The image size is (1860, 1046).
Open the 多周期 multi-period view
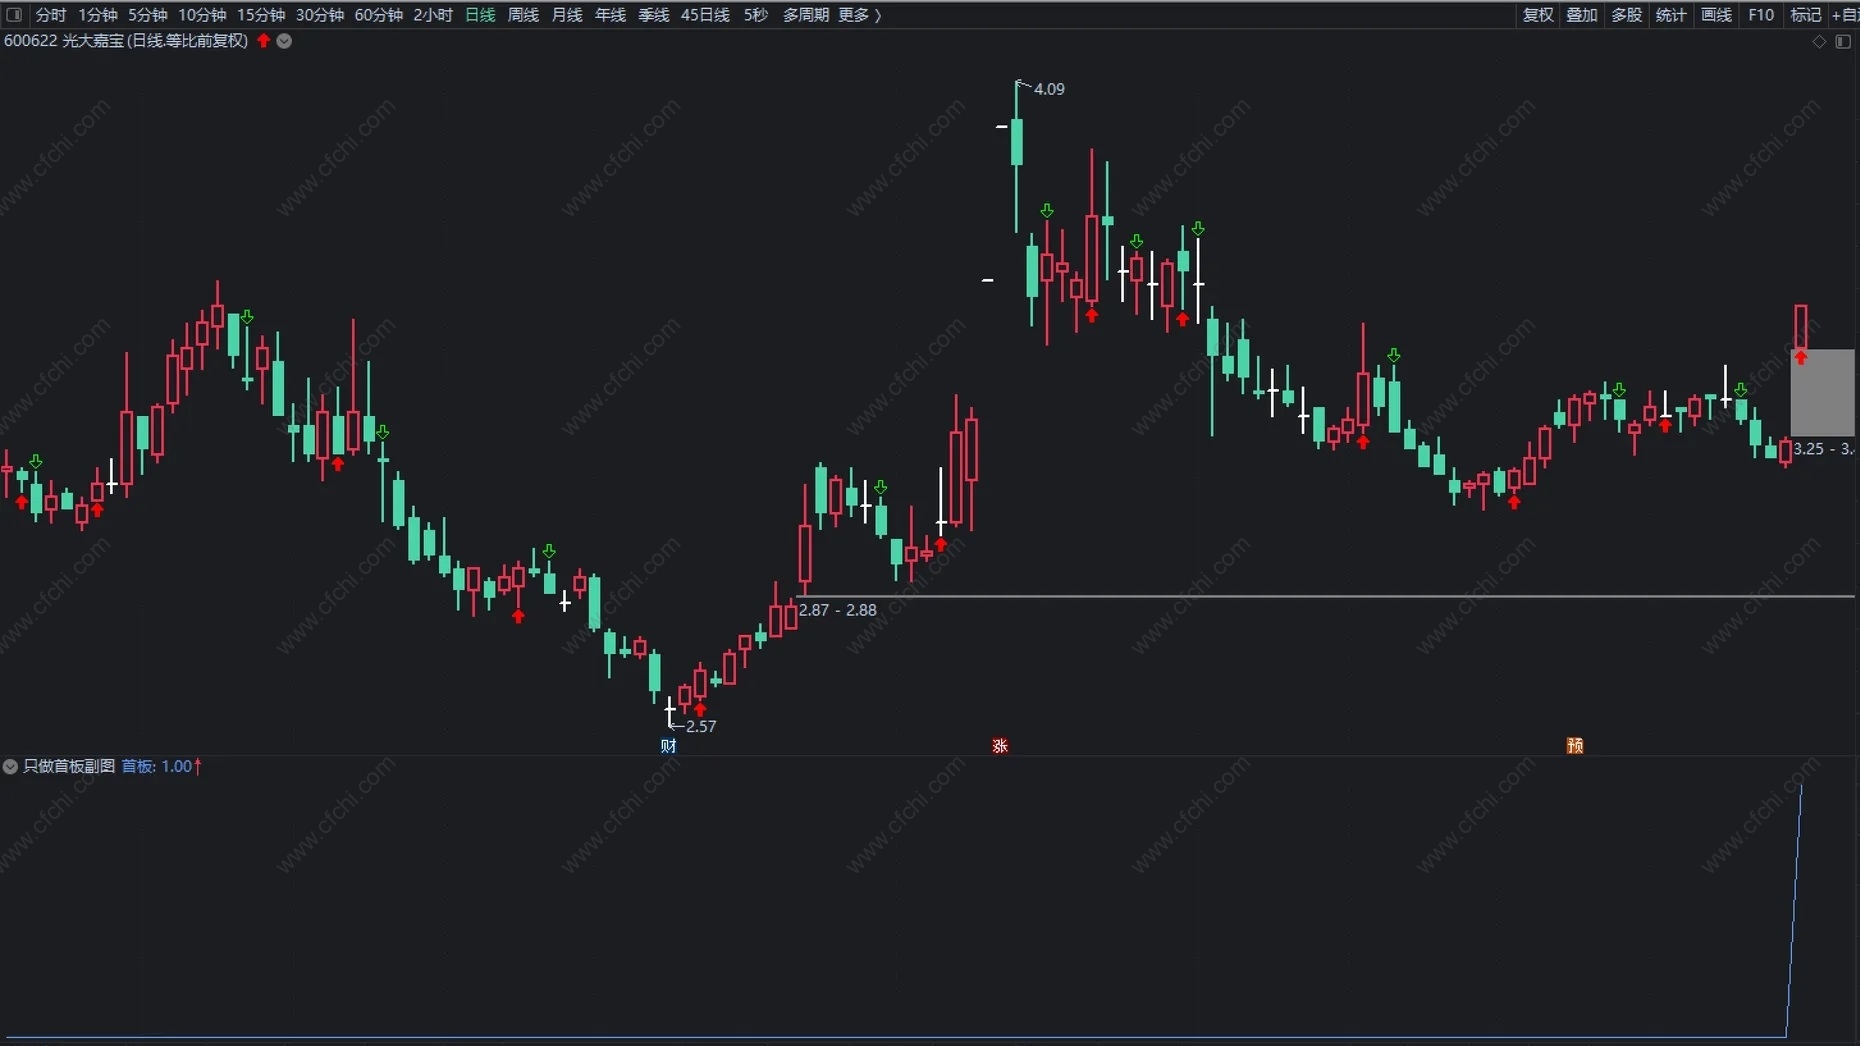point(805,15)
